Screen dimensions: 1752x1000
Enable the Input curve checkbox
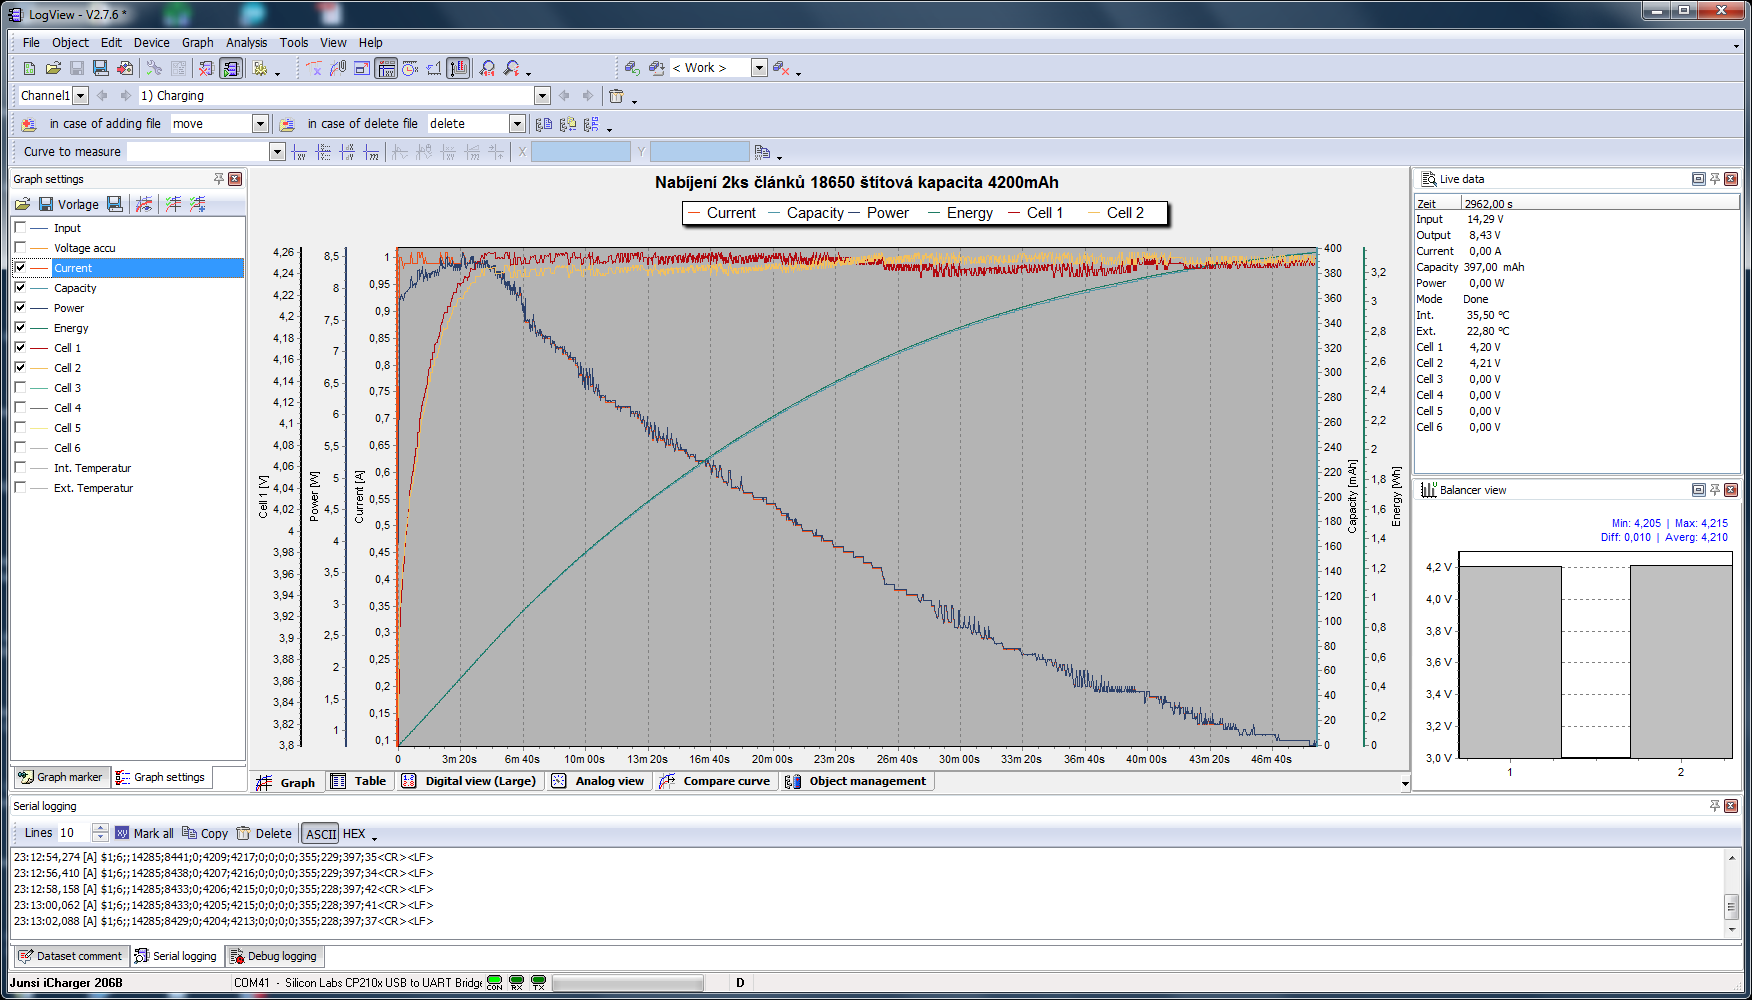pos(20,228)
